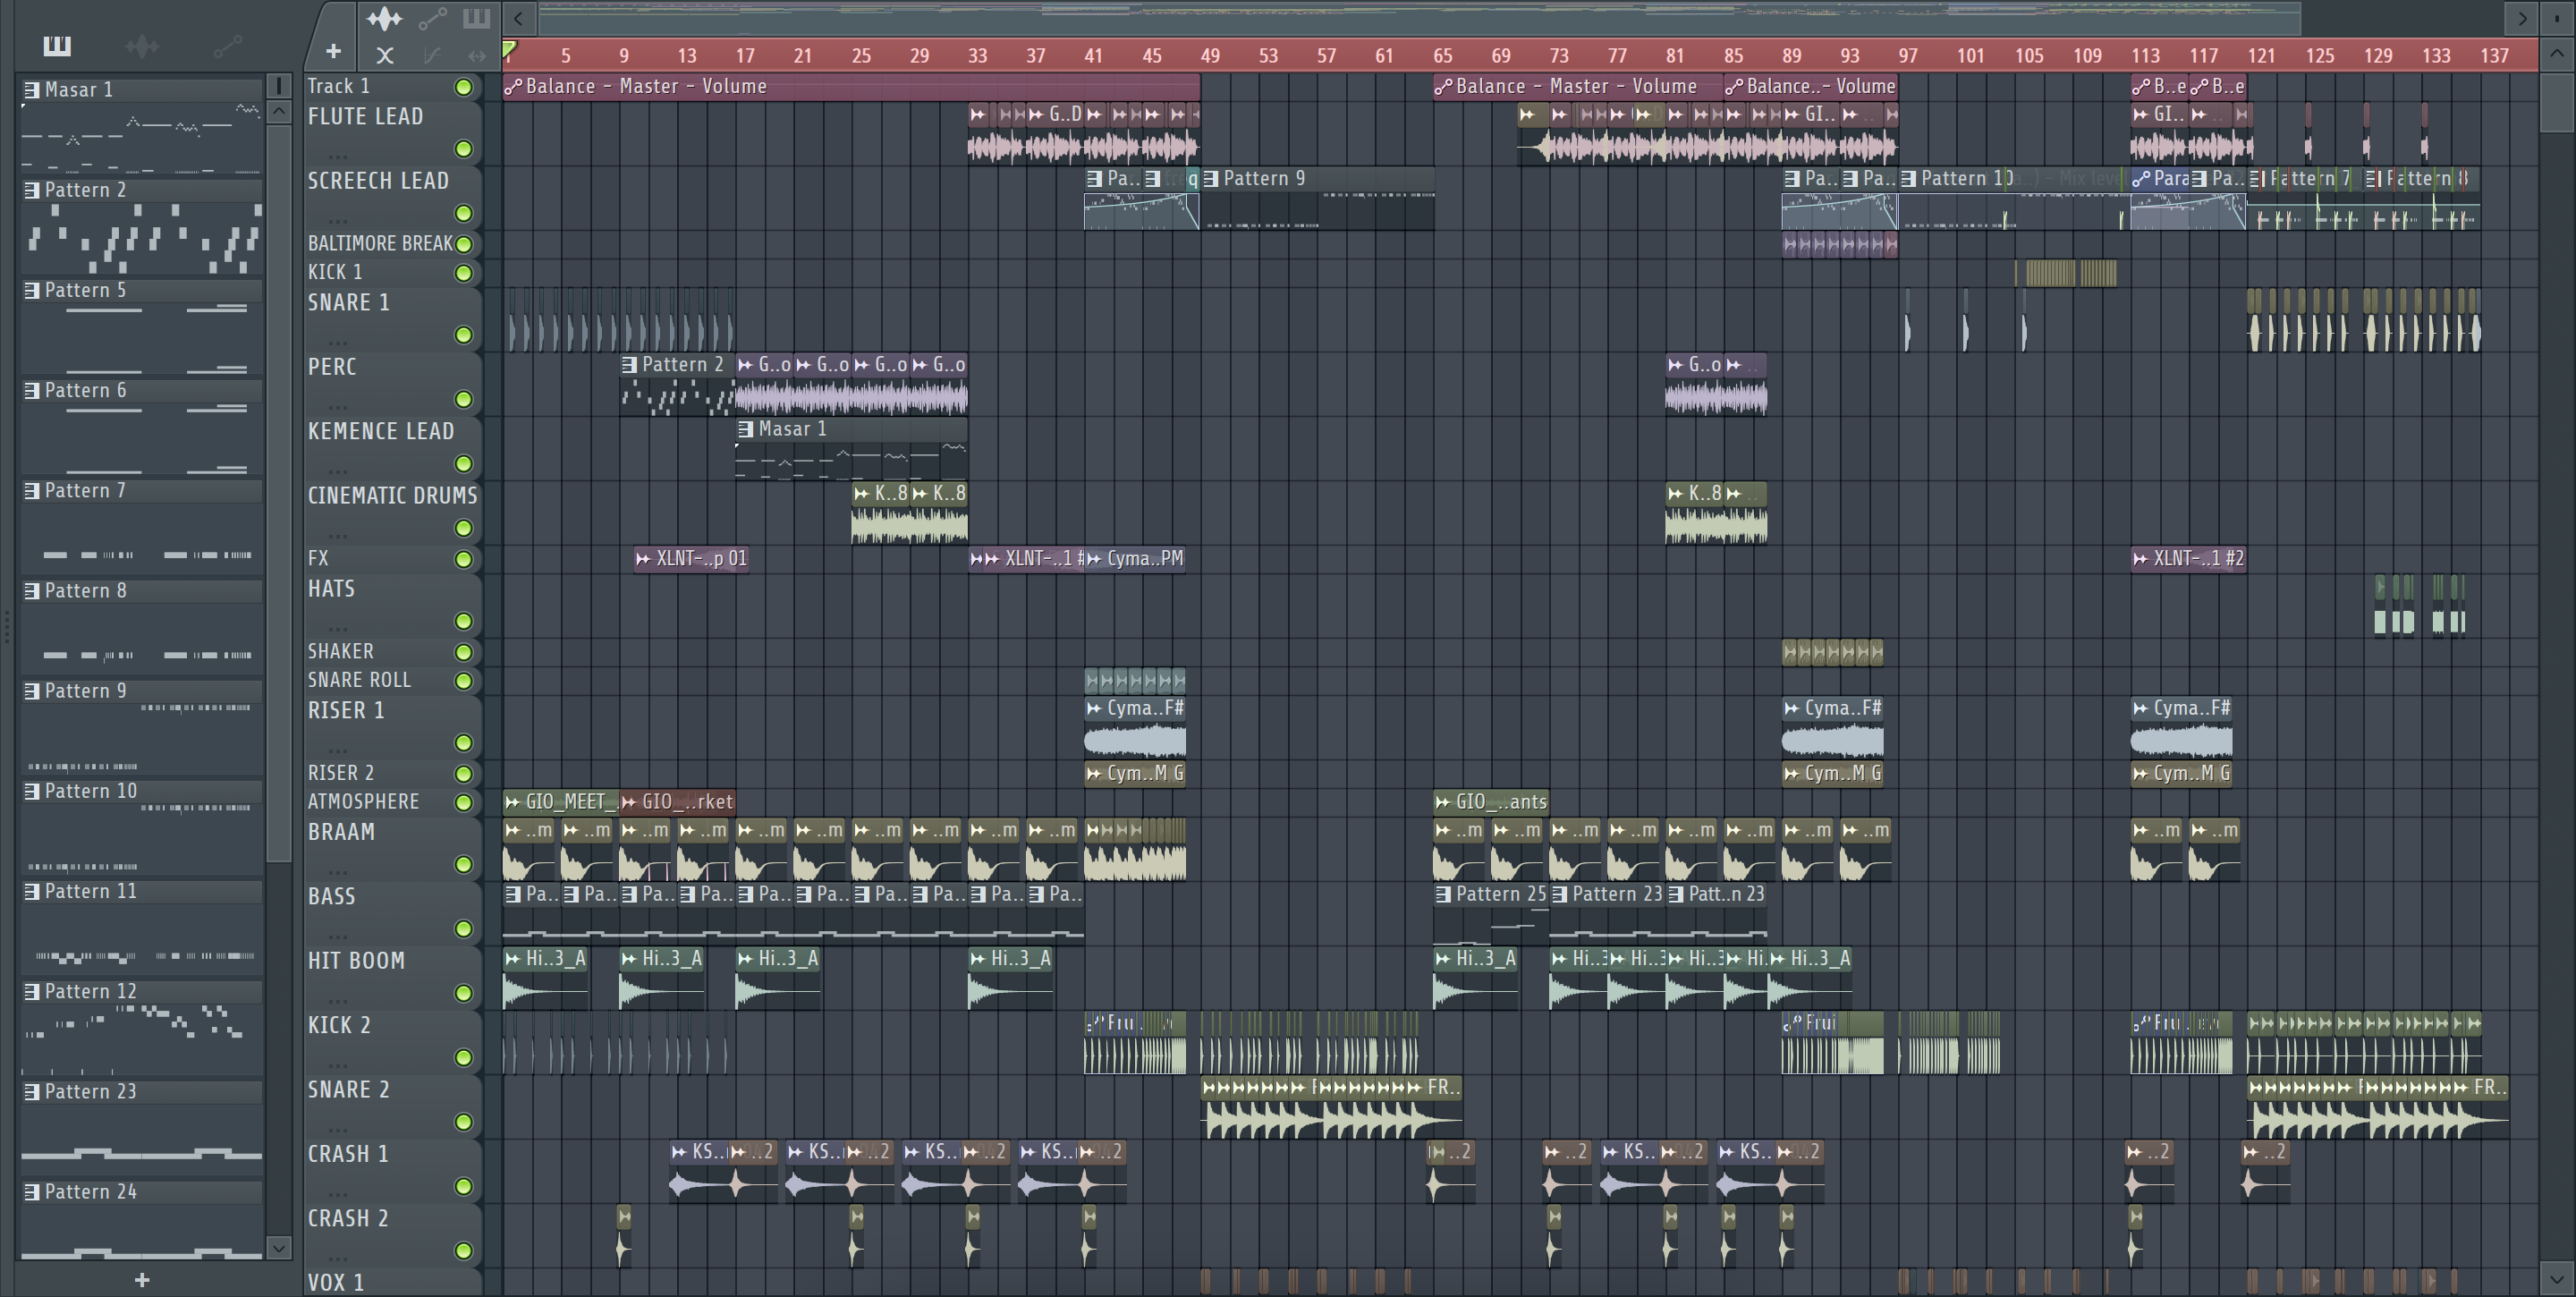Open menu of Masar 1 clip on KEMENCE LEAD
The width and height of the screenshot is (2576, 1297).
coord(745,429)
